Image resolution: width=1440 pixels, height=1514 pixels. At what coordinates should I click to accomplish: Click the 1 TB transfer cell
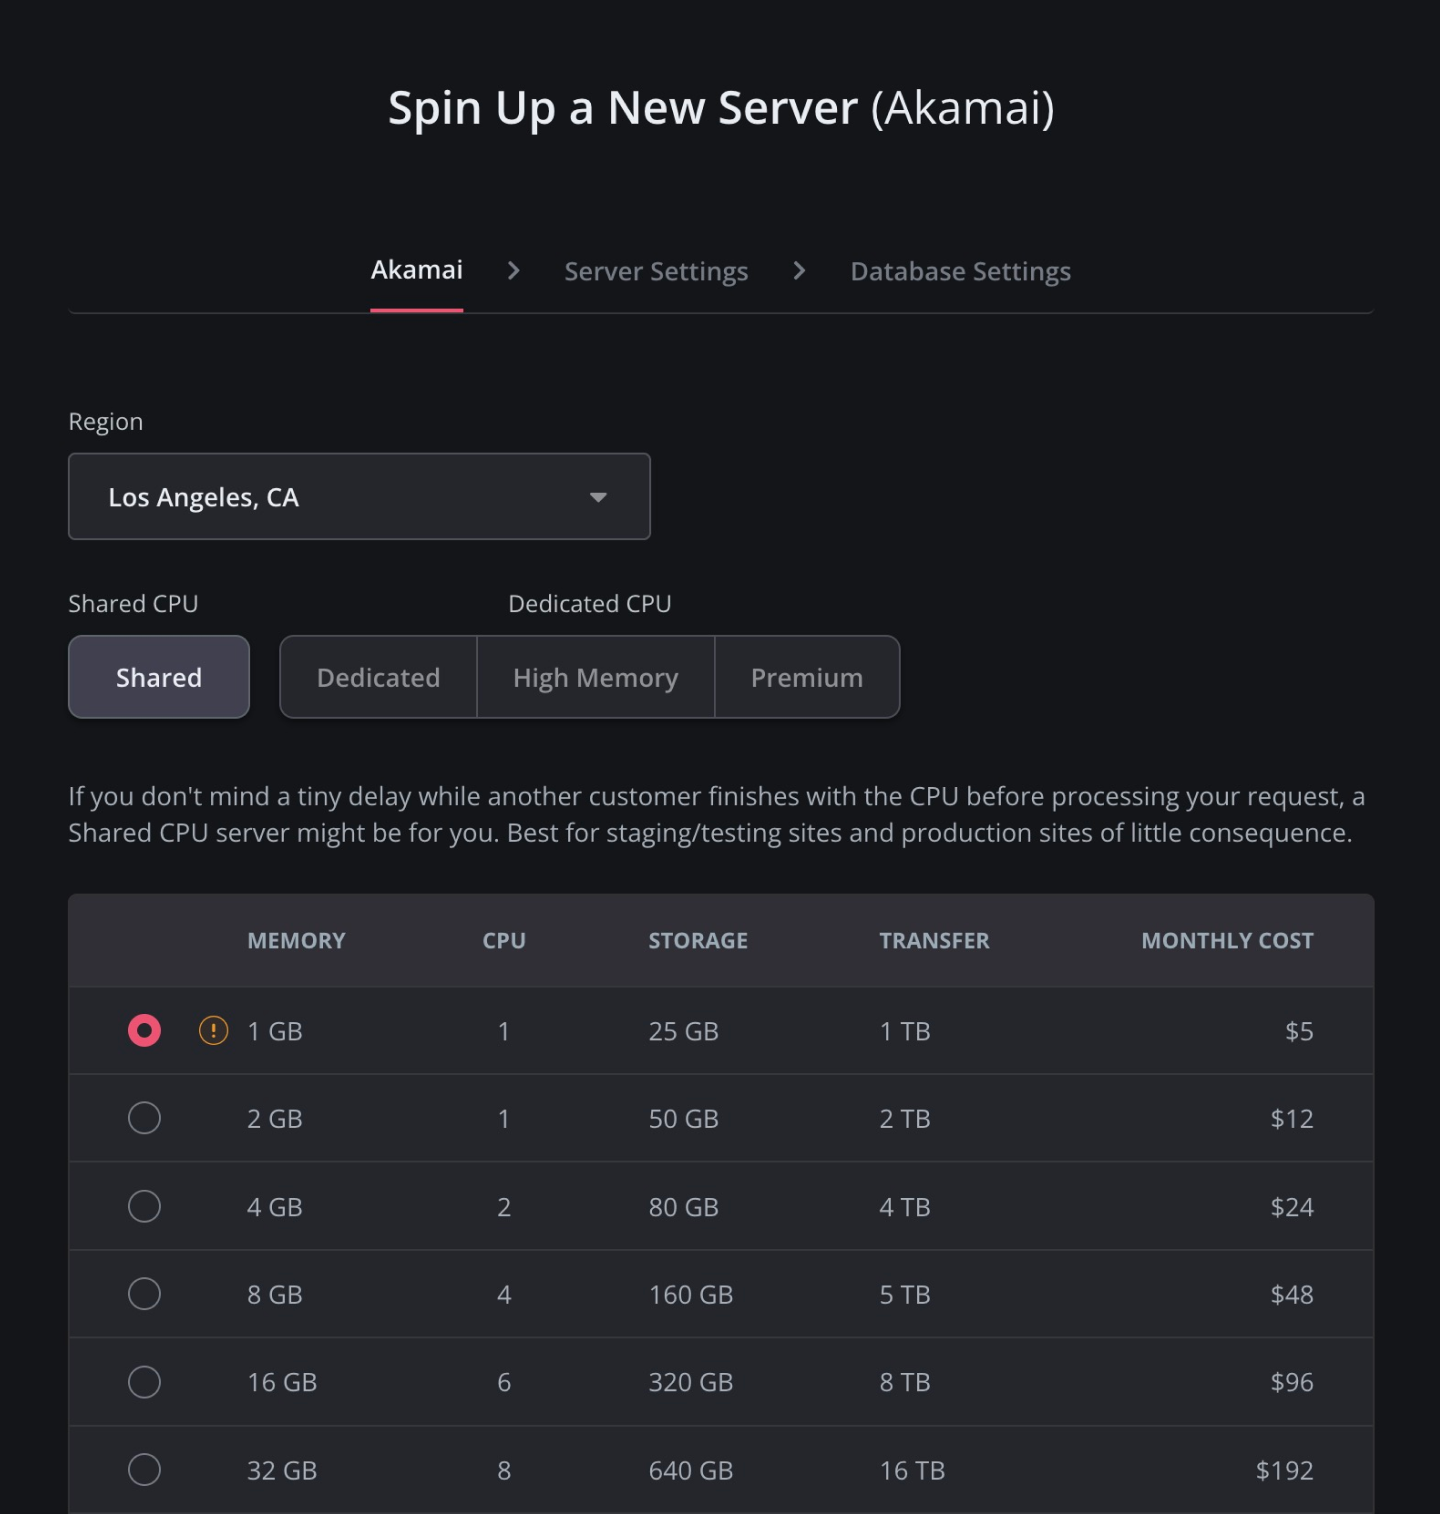[905, 1031]
